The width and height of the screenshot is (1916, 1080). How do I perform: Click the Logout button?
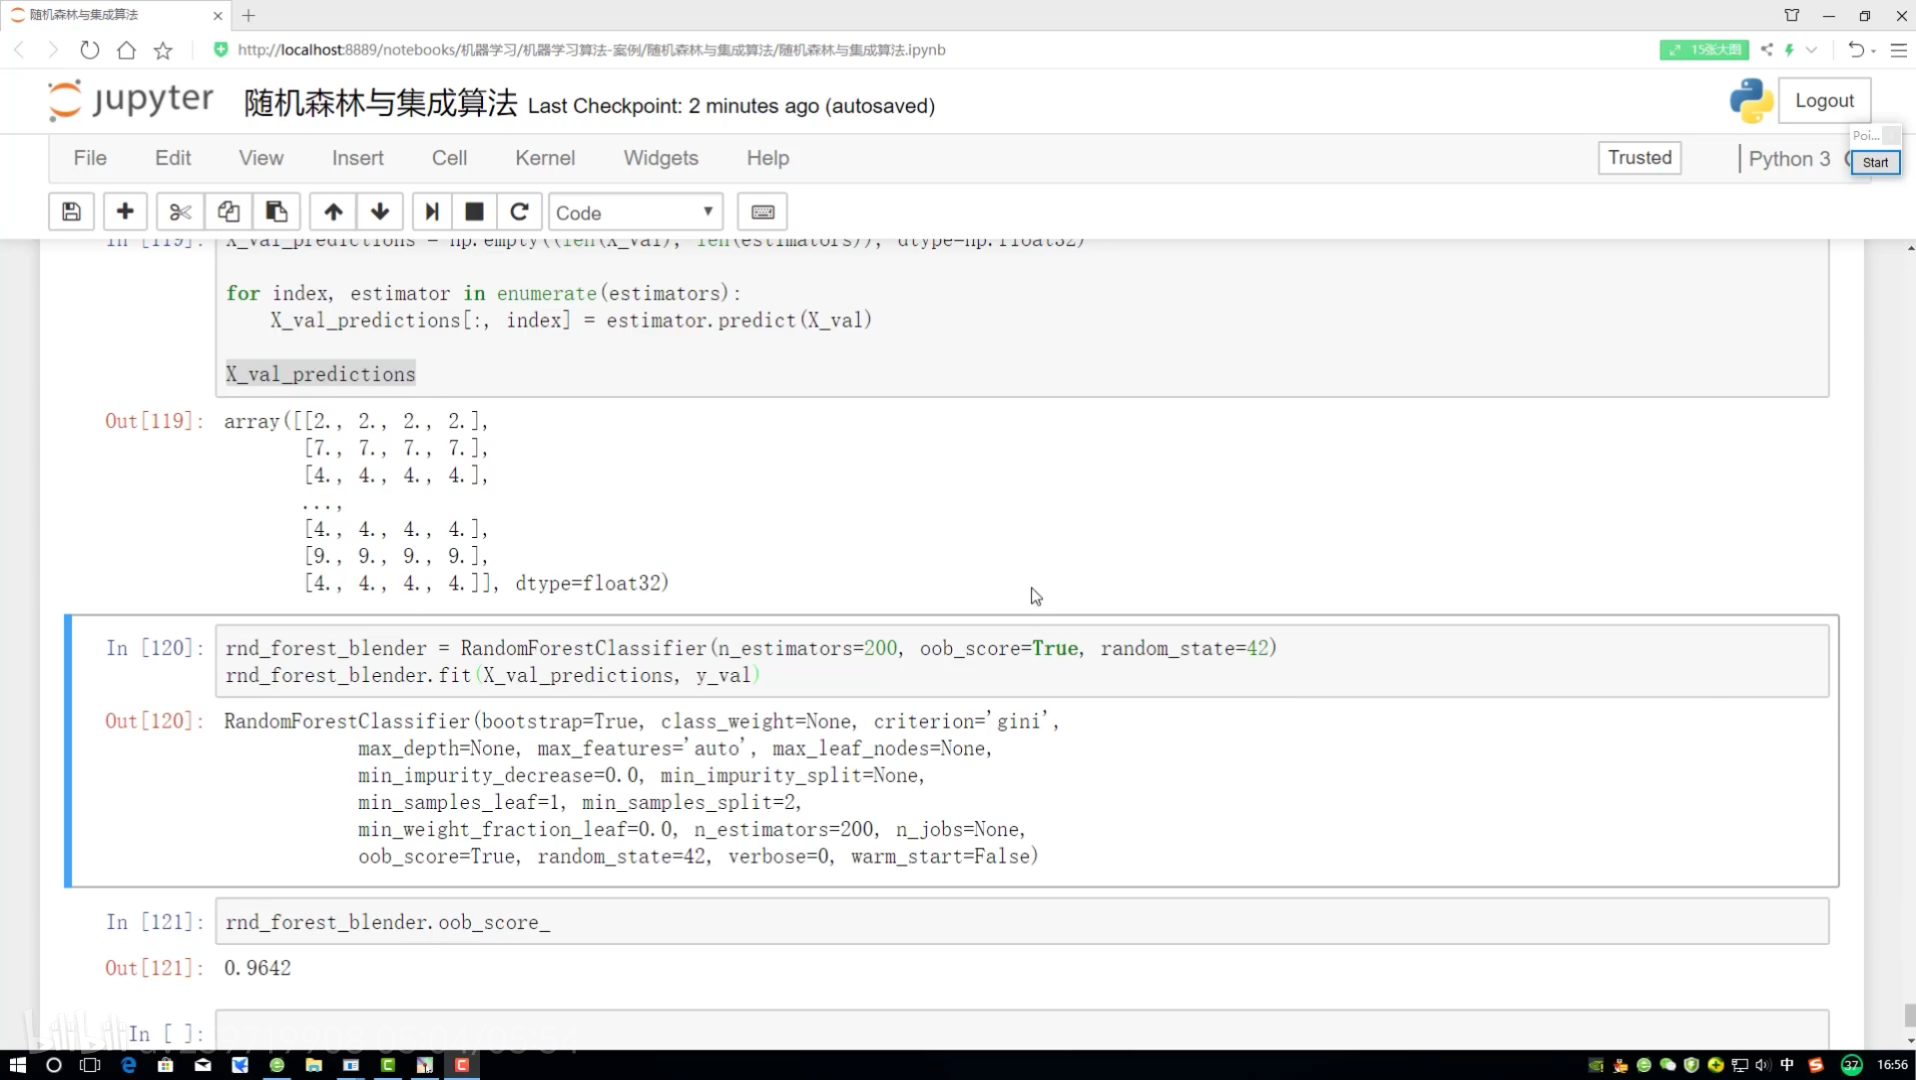1824,101
